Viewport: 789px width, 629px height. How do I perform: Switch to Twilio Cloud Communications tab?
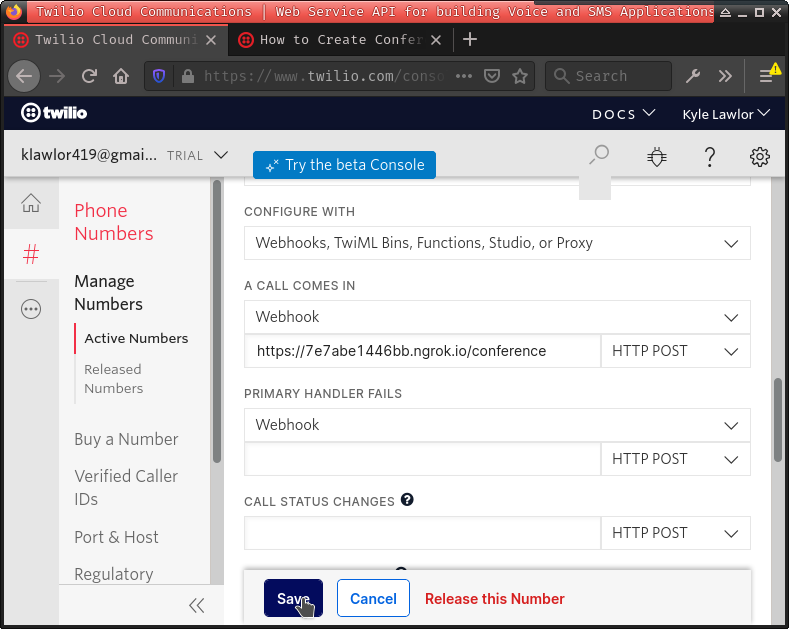116,40
